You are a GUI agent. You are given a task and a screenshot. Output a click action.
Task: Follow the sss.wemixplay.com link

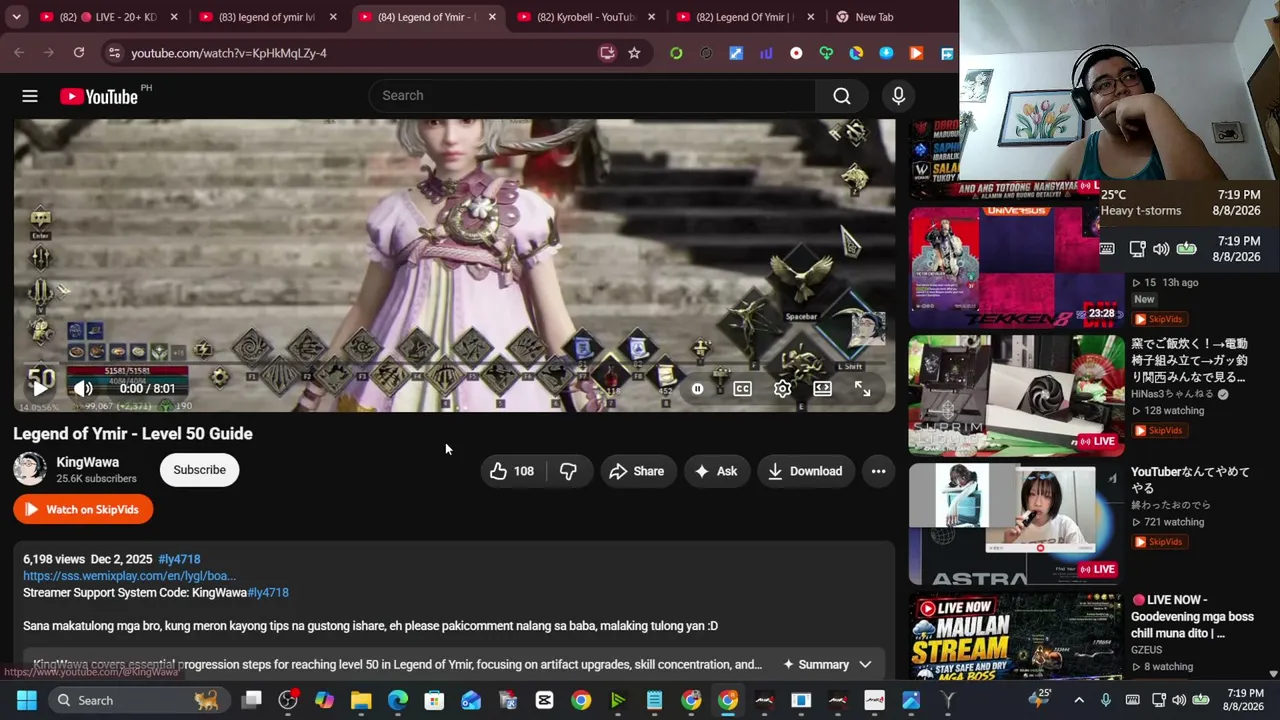129,576
